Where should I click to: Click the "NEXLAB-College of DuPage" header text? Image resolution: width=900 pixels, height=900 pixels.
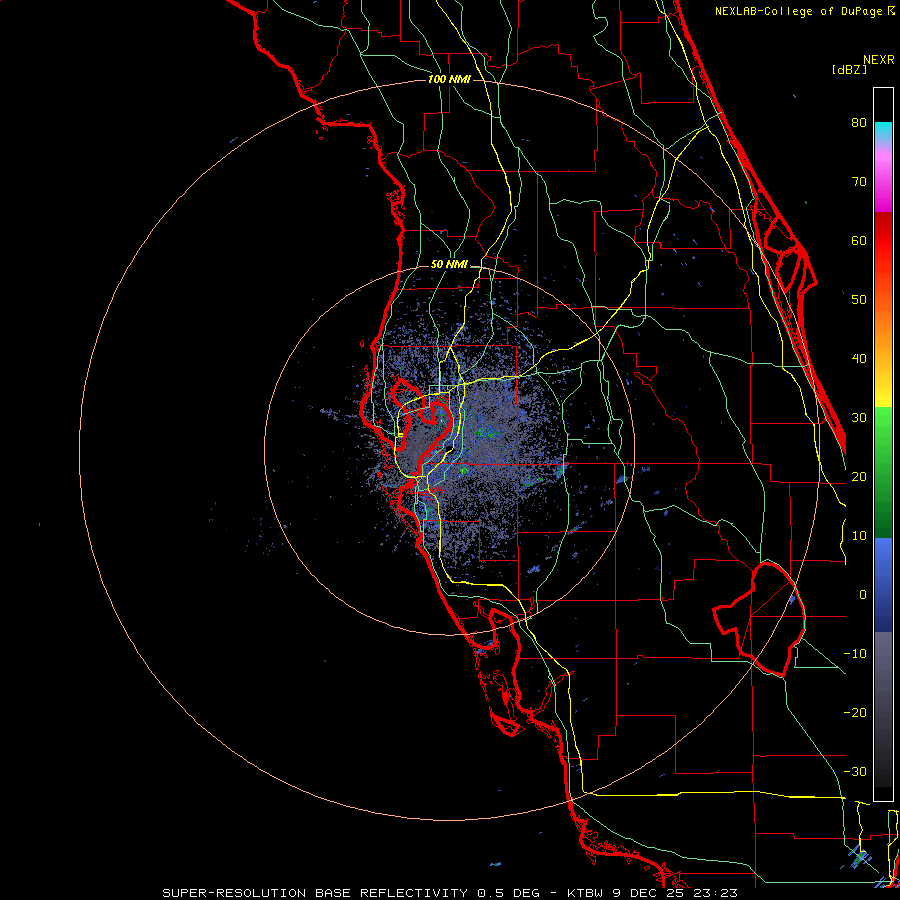(798, 11)
